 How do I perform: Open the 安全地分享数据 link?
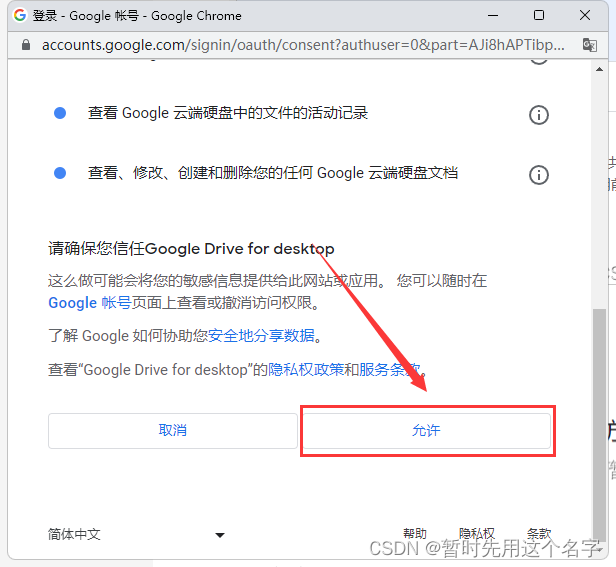point(261,336)
